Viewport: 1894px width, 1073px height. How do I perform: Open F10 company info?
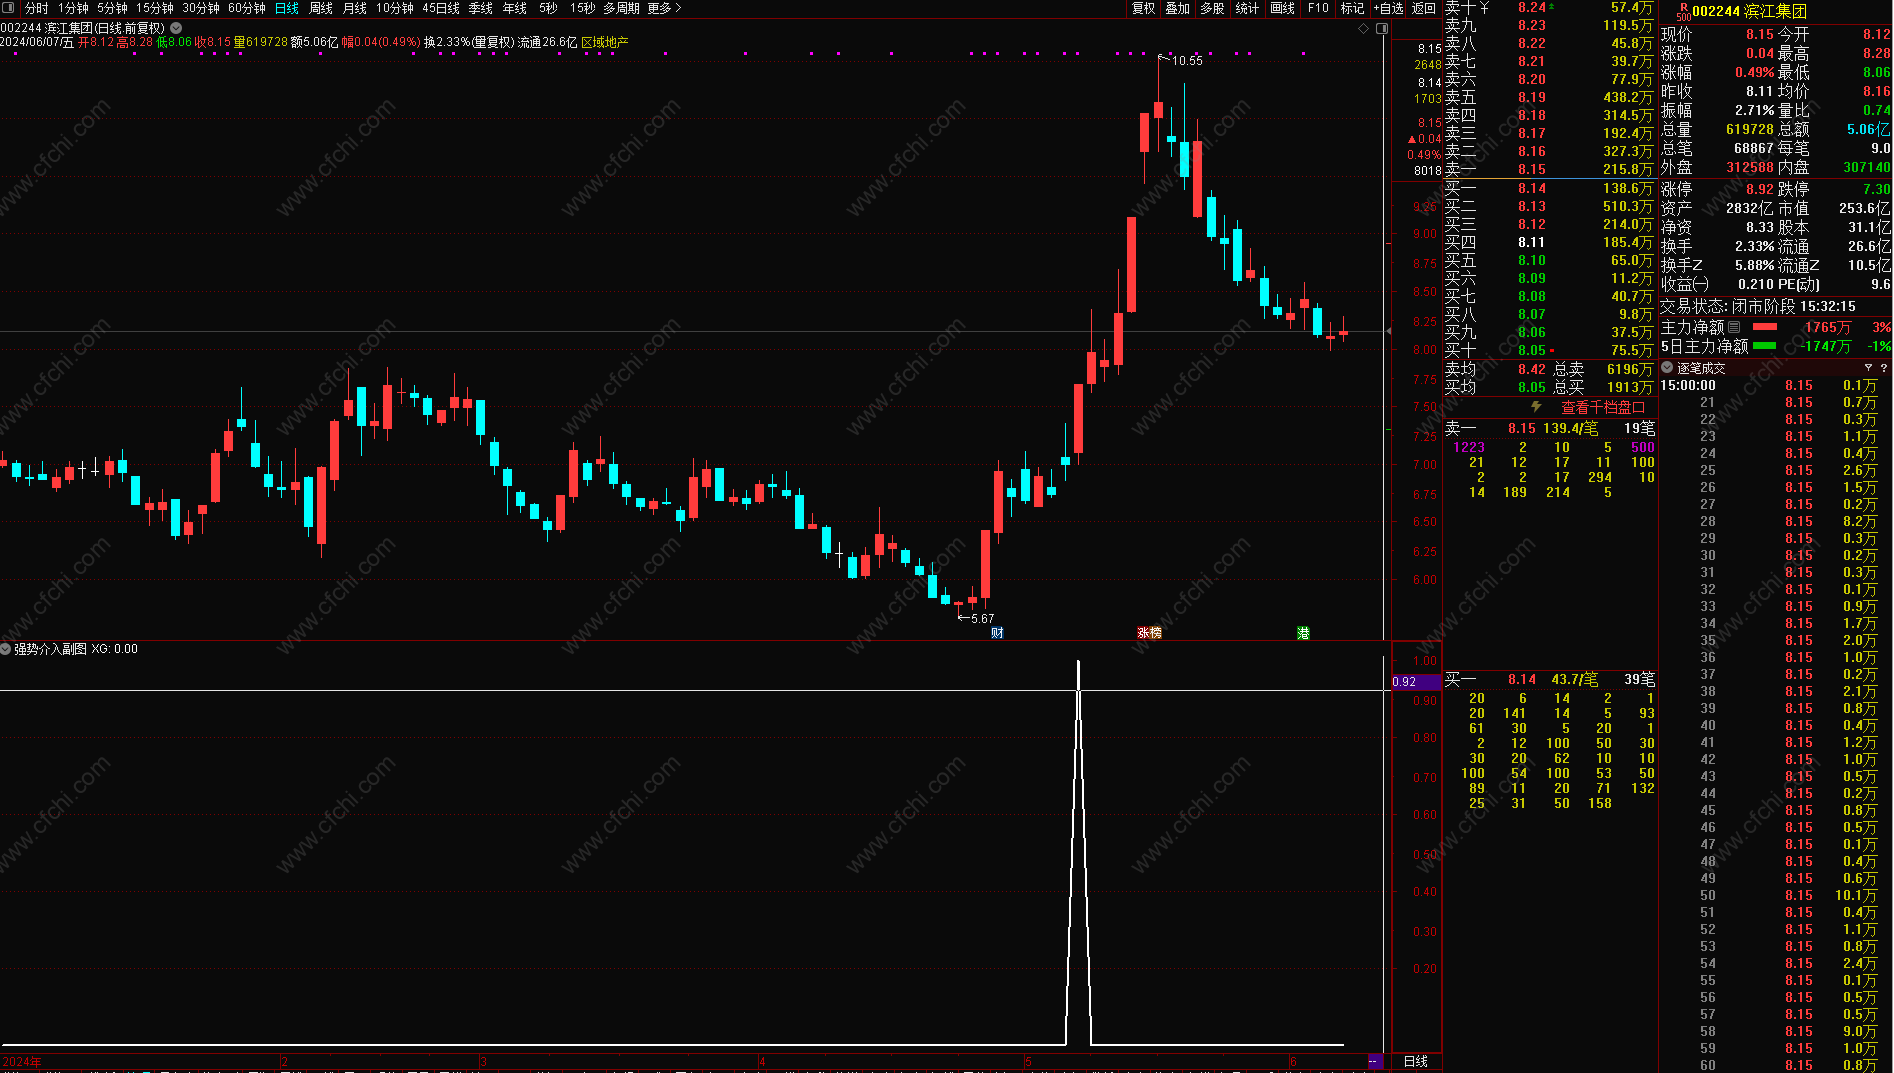pos(1318,8)
